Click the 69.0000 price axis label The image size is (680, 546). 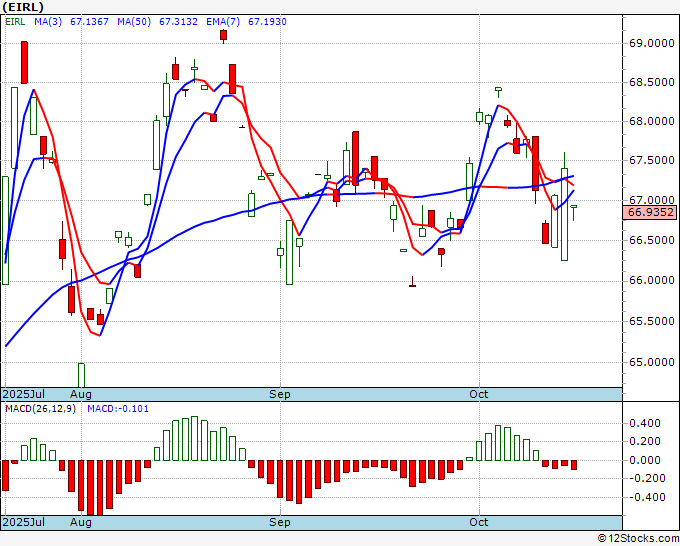click(652, 43)
